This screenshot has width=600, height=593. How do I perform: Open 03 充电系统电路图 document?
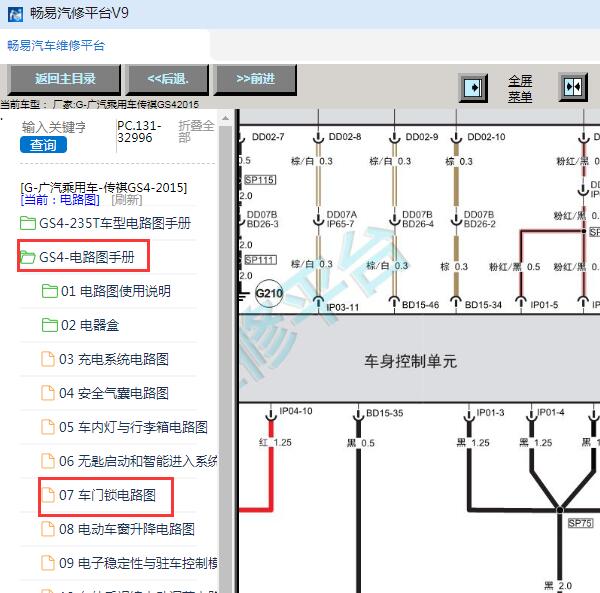coord(114,359)
